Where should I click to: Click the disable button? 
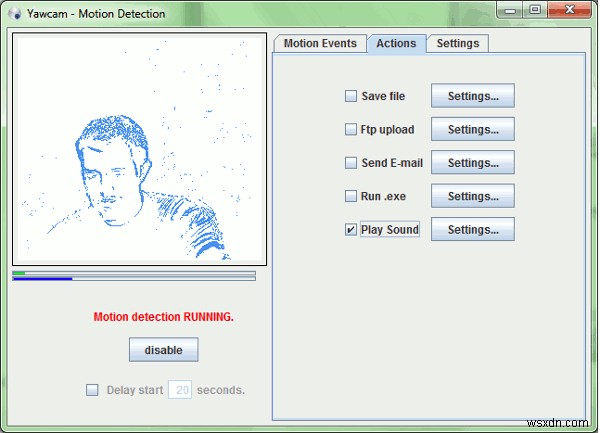pyautogui.click(x=163, y=350)
